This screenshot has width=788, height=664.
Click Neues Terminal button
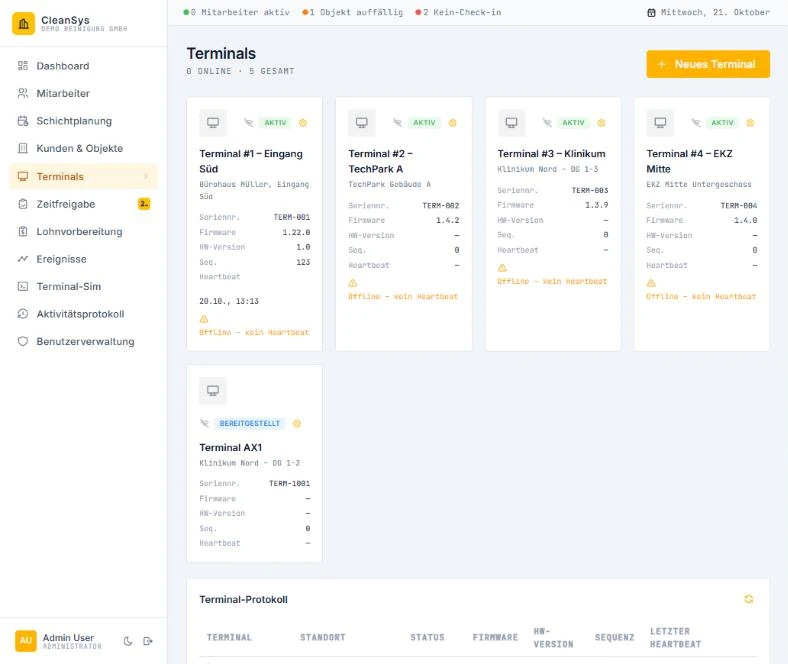[x=708, y=64]
